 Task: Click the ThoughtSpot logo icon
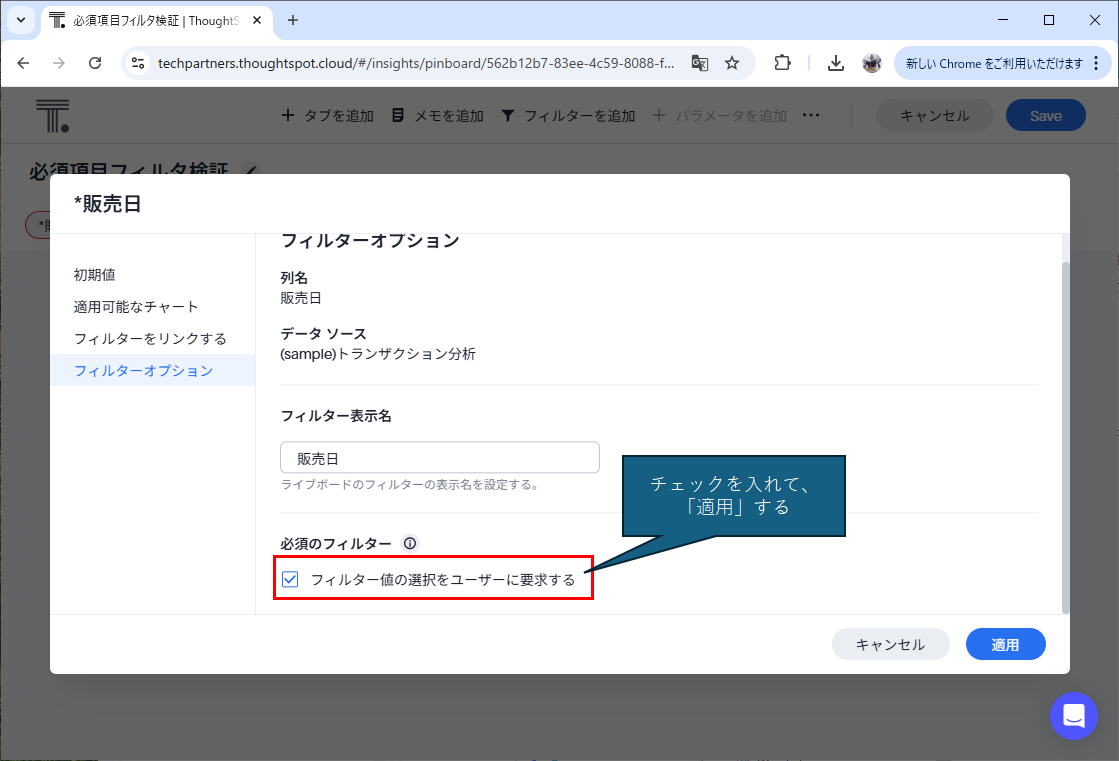tap(52, 116)
